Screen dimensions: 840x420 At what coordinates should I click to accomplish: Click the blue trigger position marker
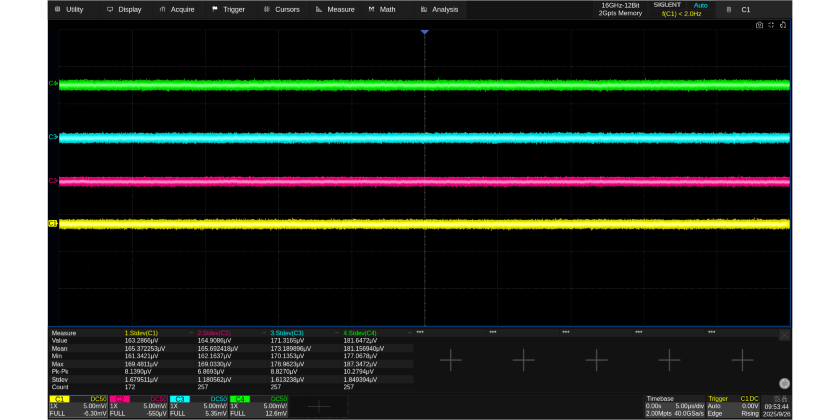click(x=424, y=33)
